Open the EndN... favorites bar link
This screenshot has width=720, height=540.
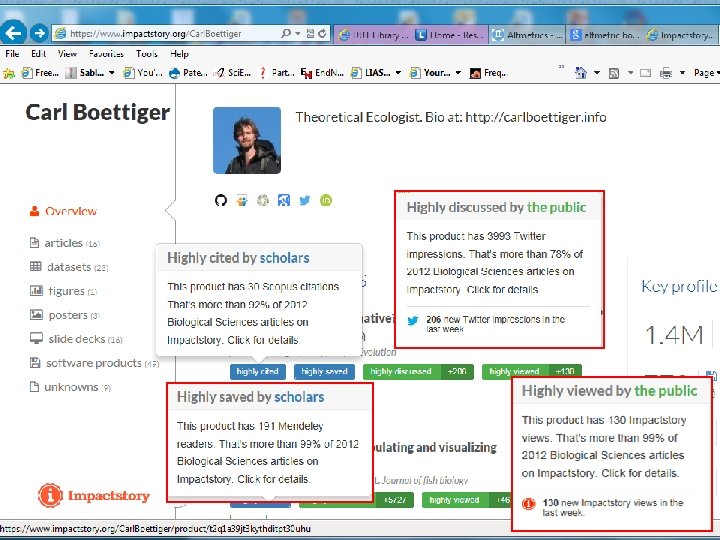(x=322, y=73)
